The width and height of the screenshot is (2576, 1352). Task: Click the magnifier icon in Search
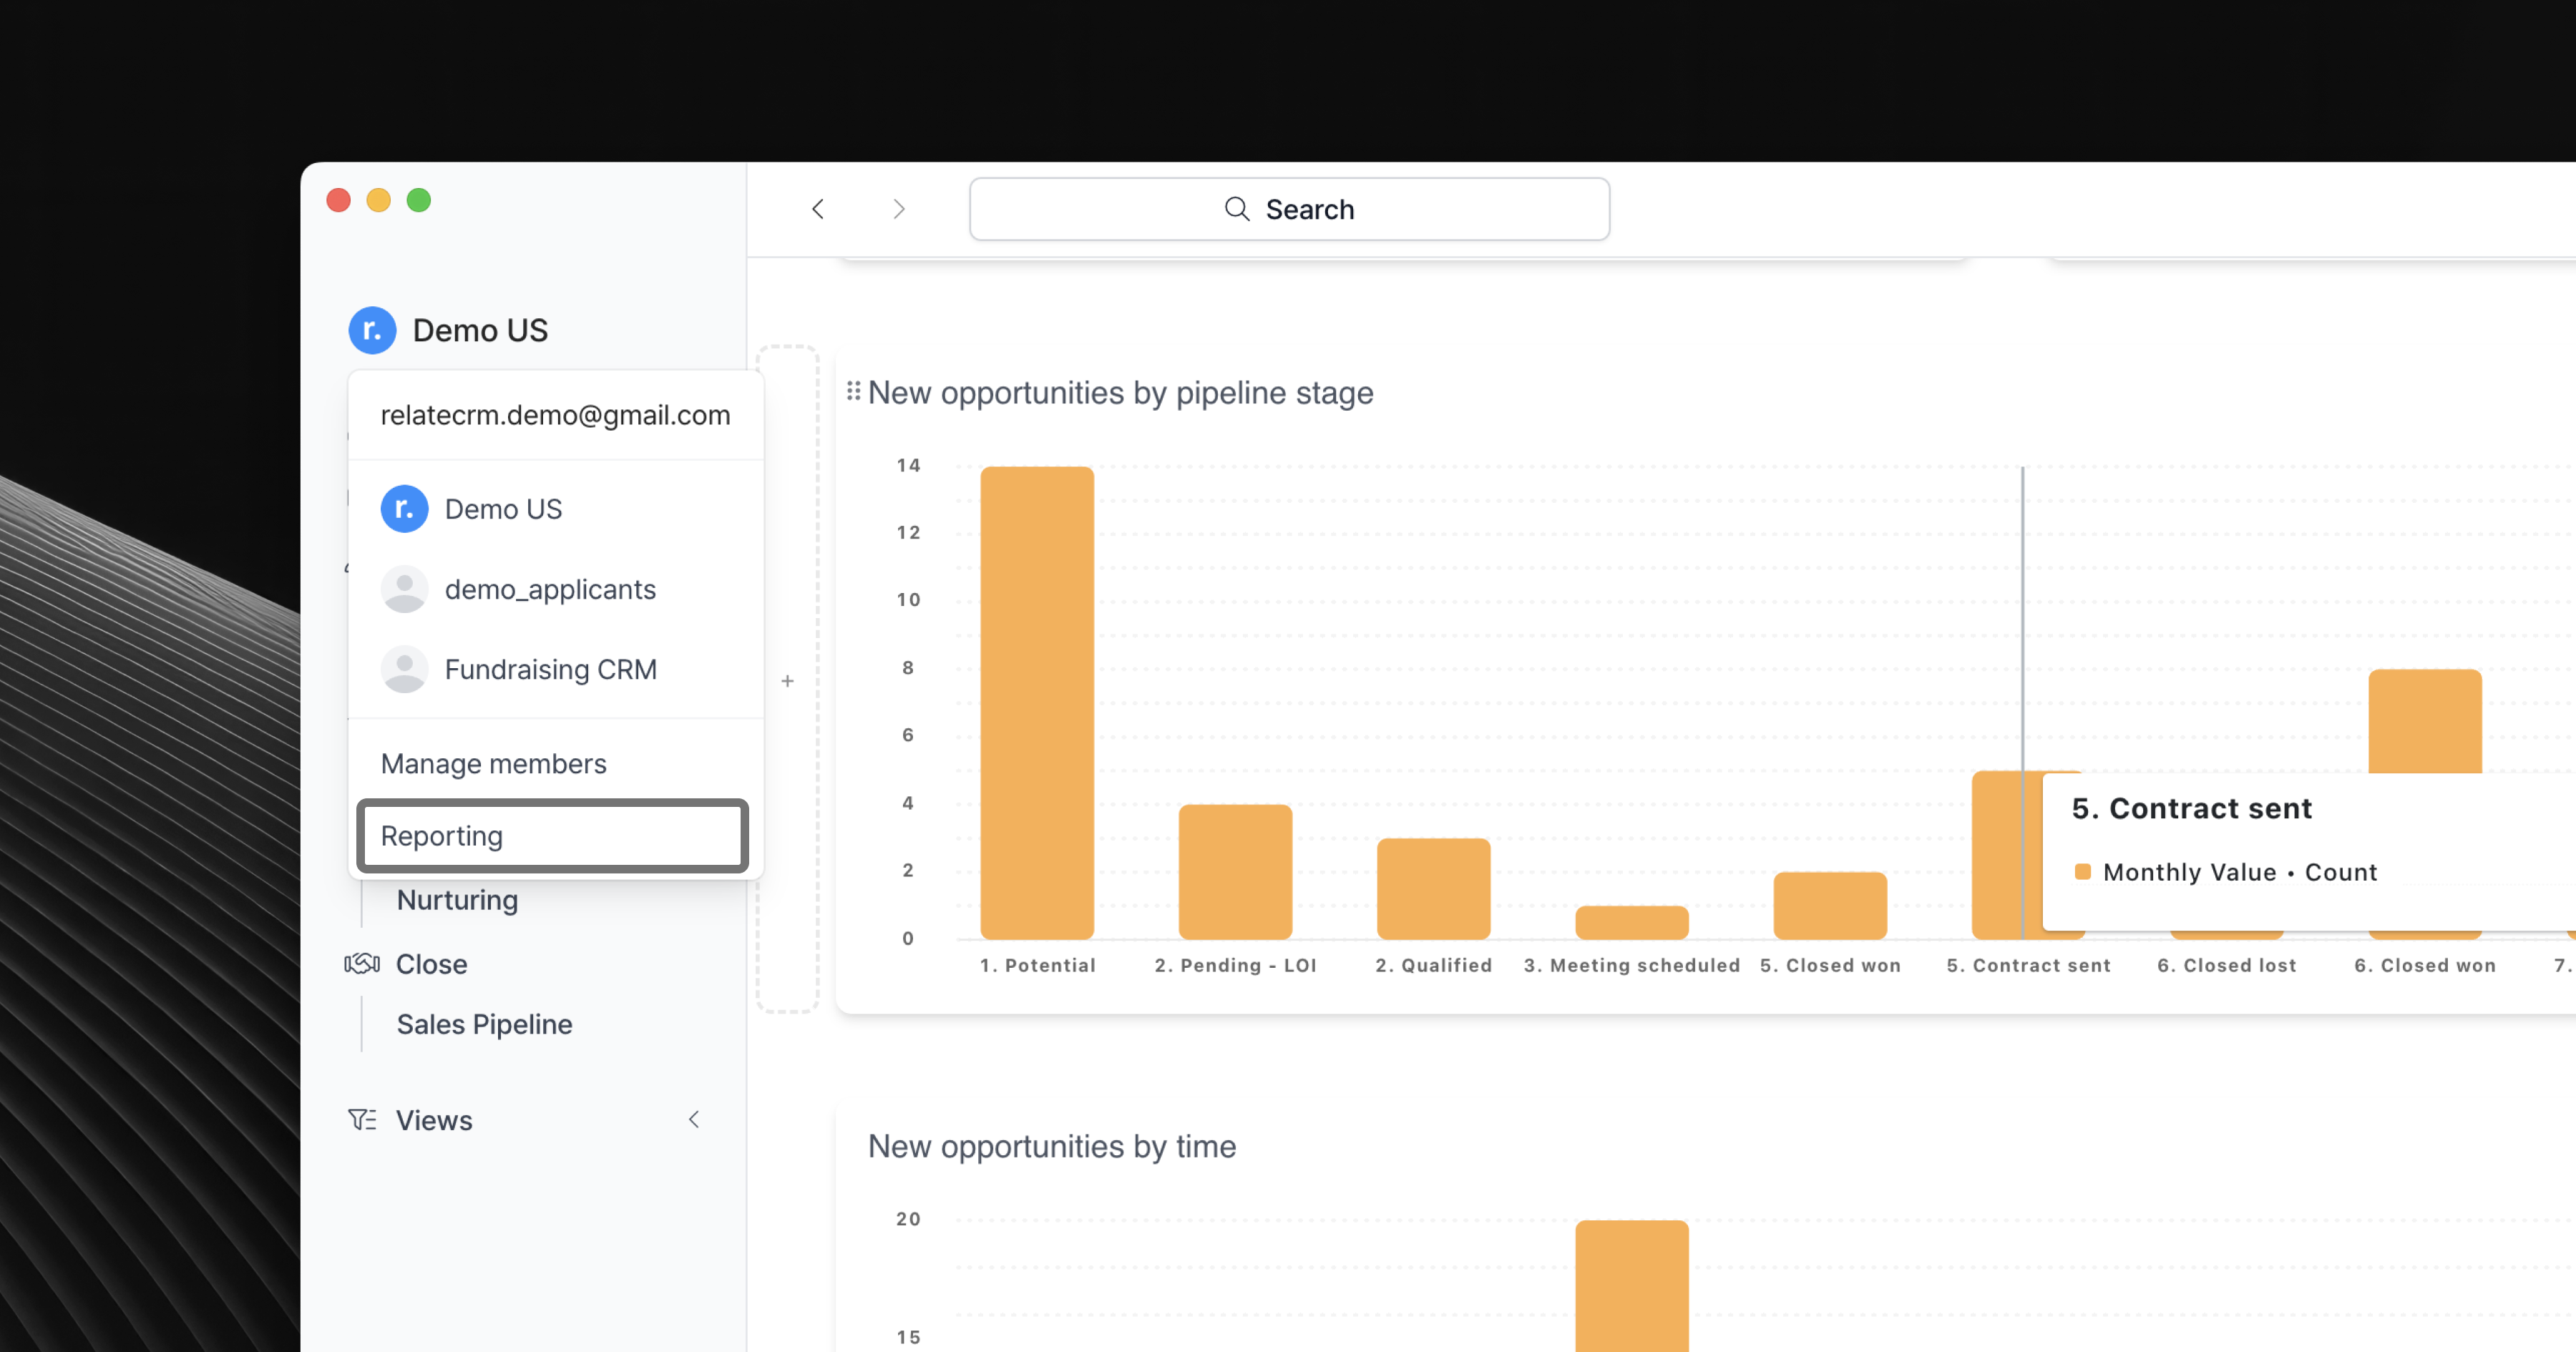click(1237, 209)
